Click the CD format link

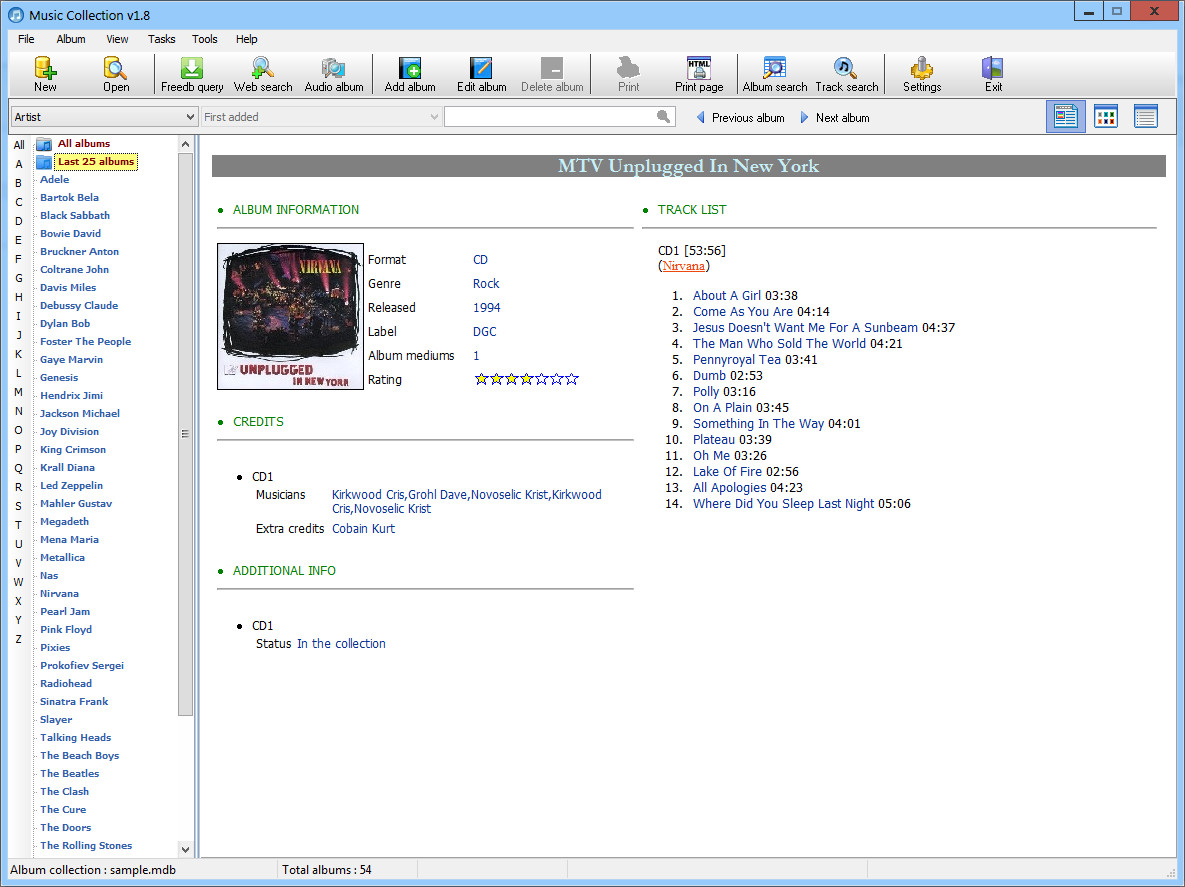click(481, 259)
